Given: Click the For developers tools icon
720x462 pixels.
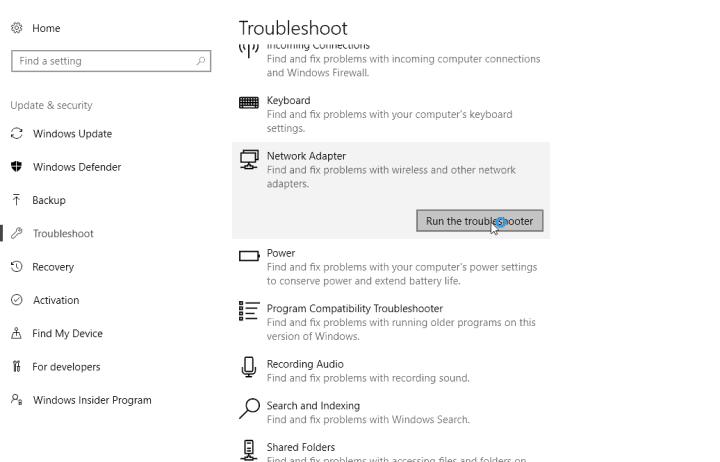Looking at the screenshot, I should [x=16, y=367].
